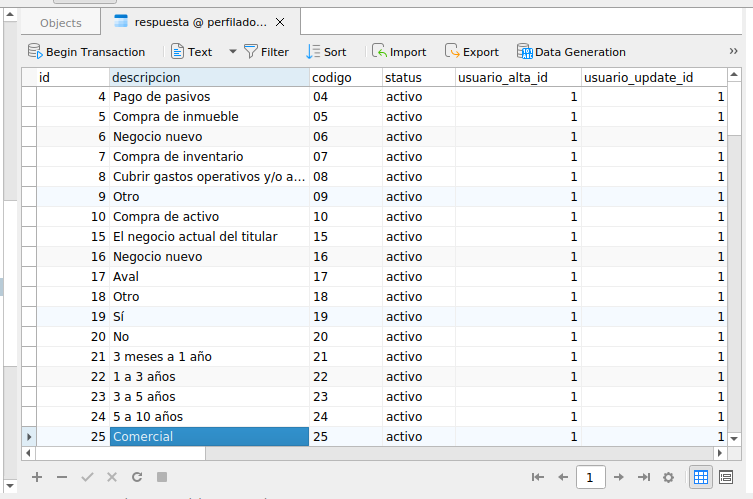
Task: Click the add record plus icon
Action: (37, 477)
